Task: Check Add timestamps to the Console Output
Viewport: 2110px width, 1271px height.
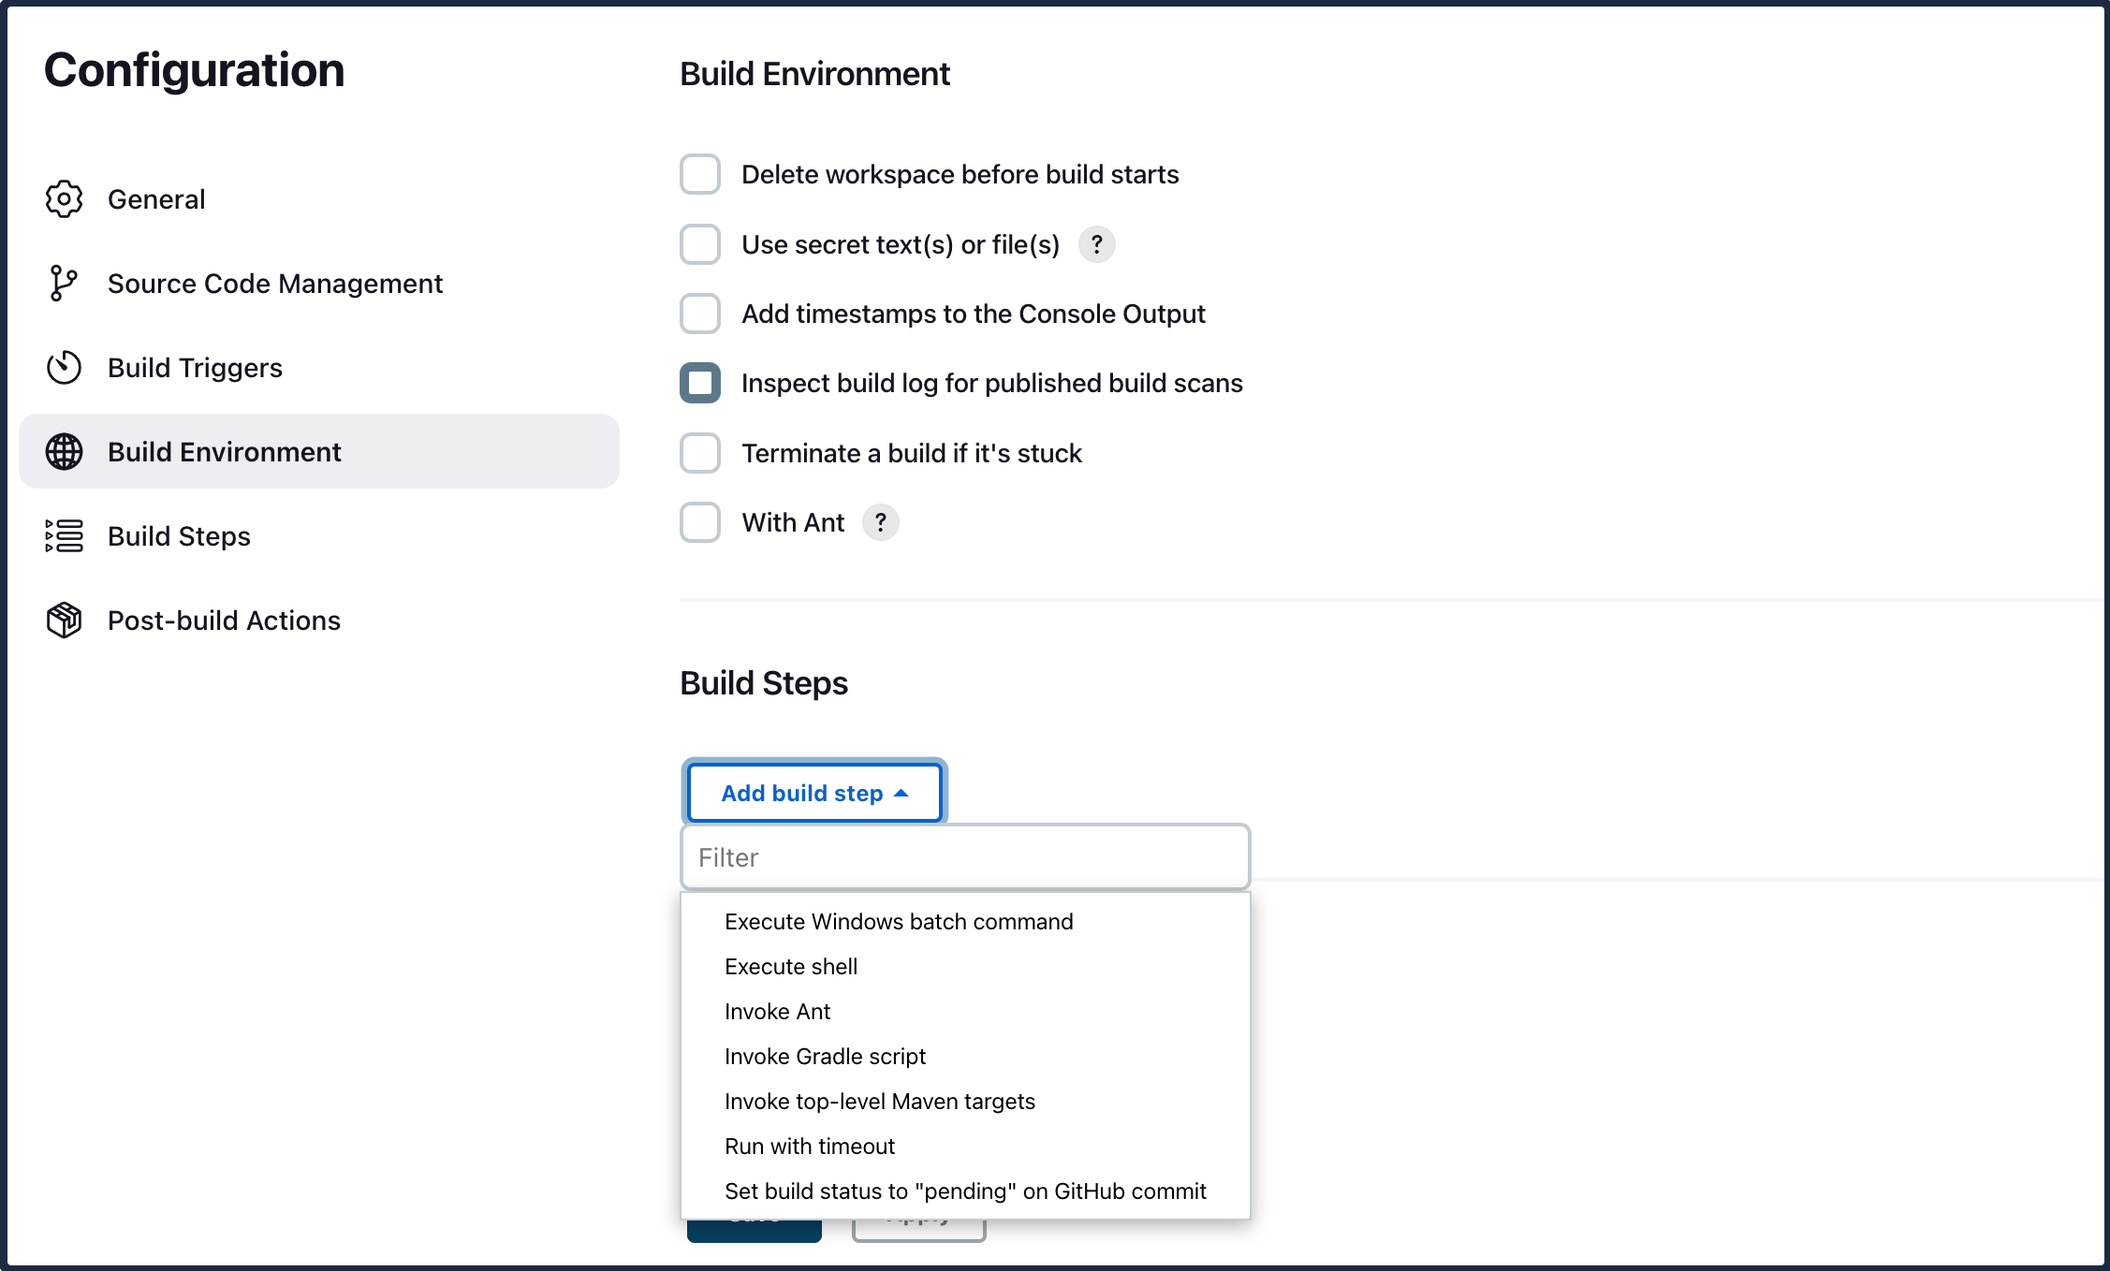Action: [700, 314]
